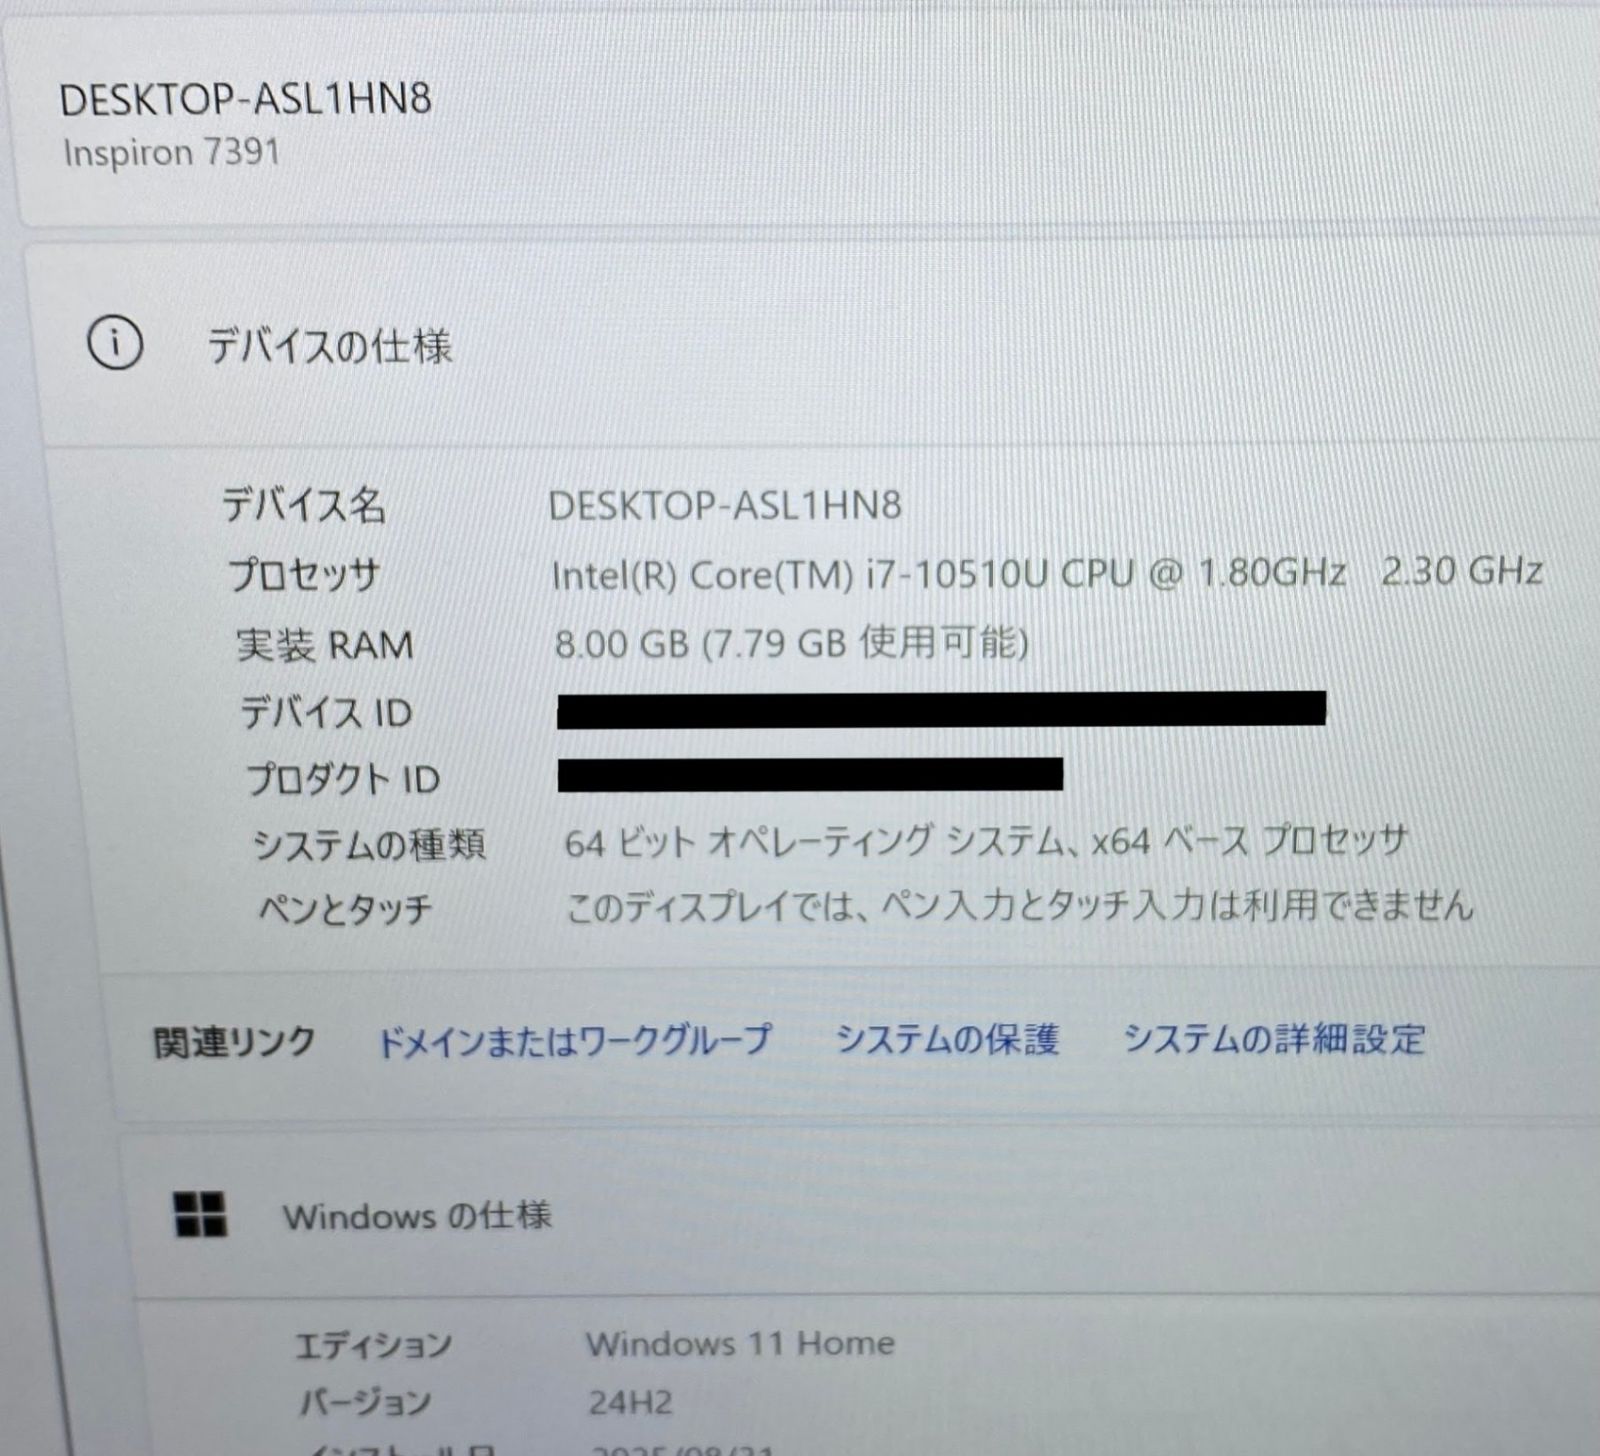Open the システムの詳細設定 link
This screenshot has width=1600, height=1456.
(x=1274, y=1038)
